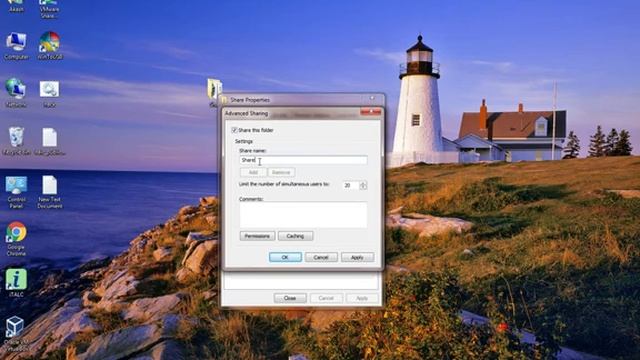This screenshot has width=640, height=360.
Task: Launch Google Chrome from the desktop
Action: 16,239
